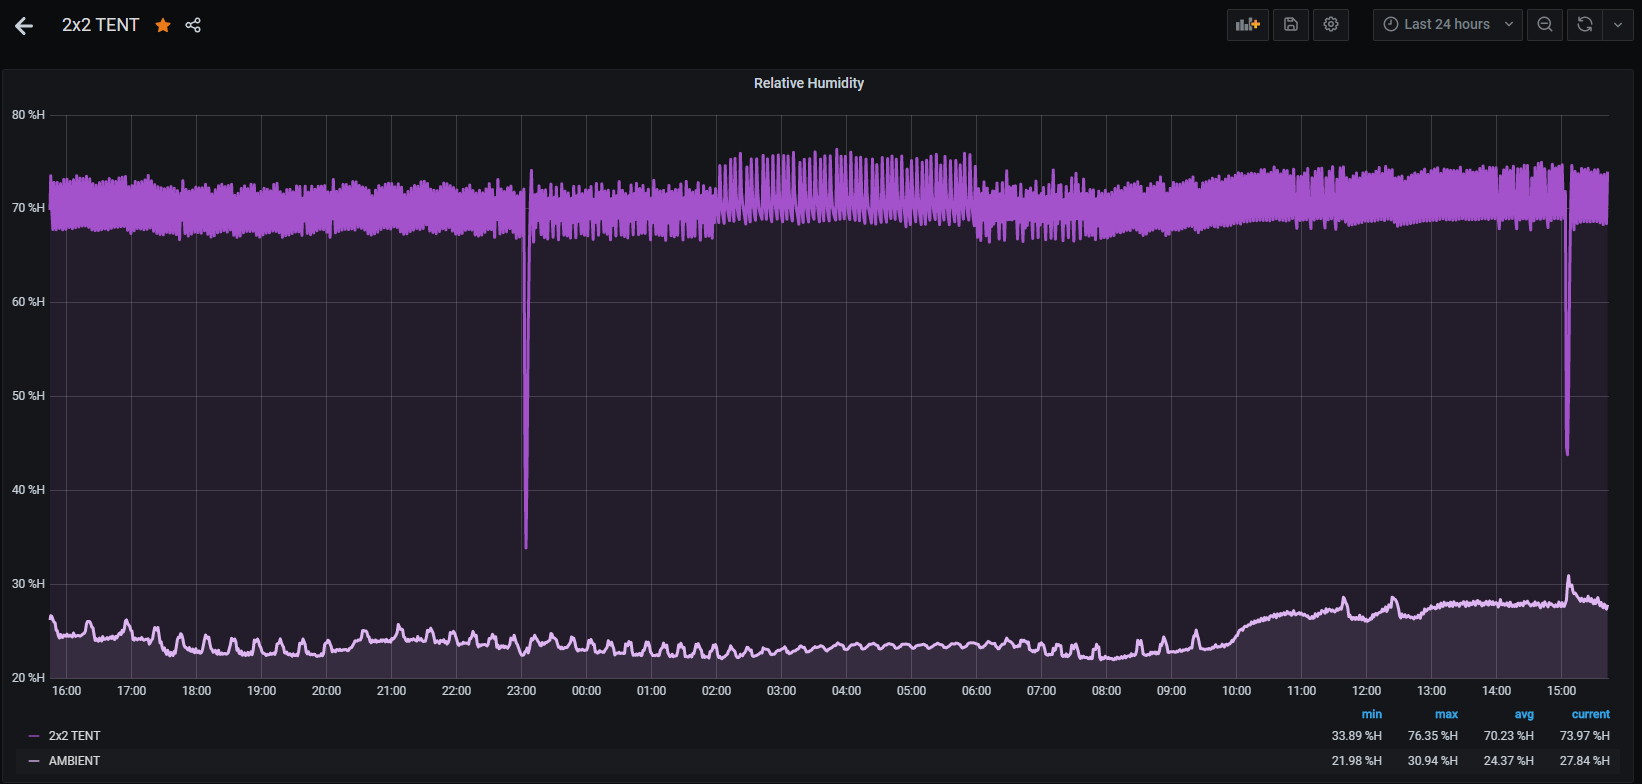
Task: Click the 80 %H y-axis label
Action: pyautogui.click(x=28, y=115)
